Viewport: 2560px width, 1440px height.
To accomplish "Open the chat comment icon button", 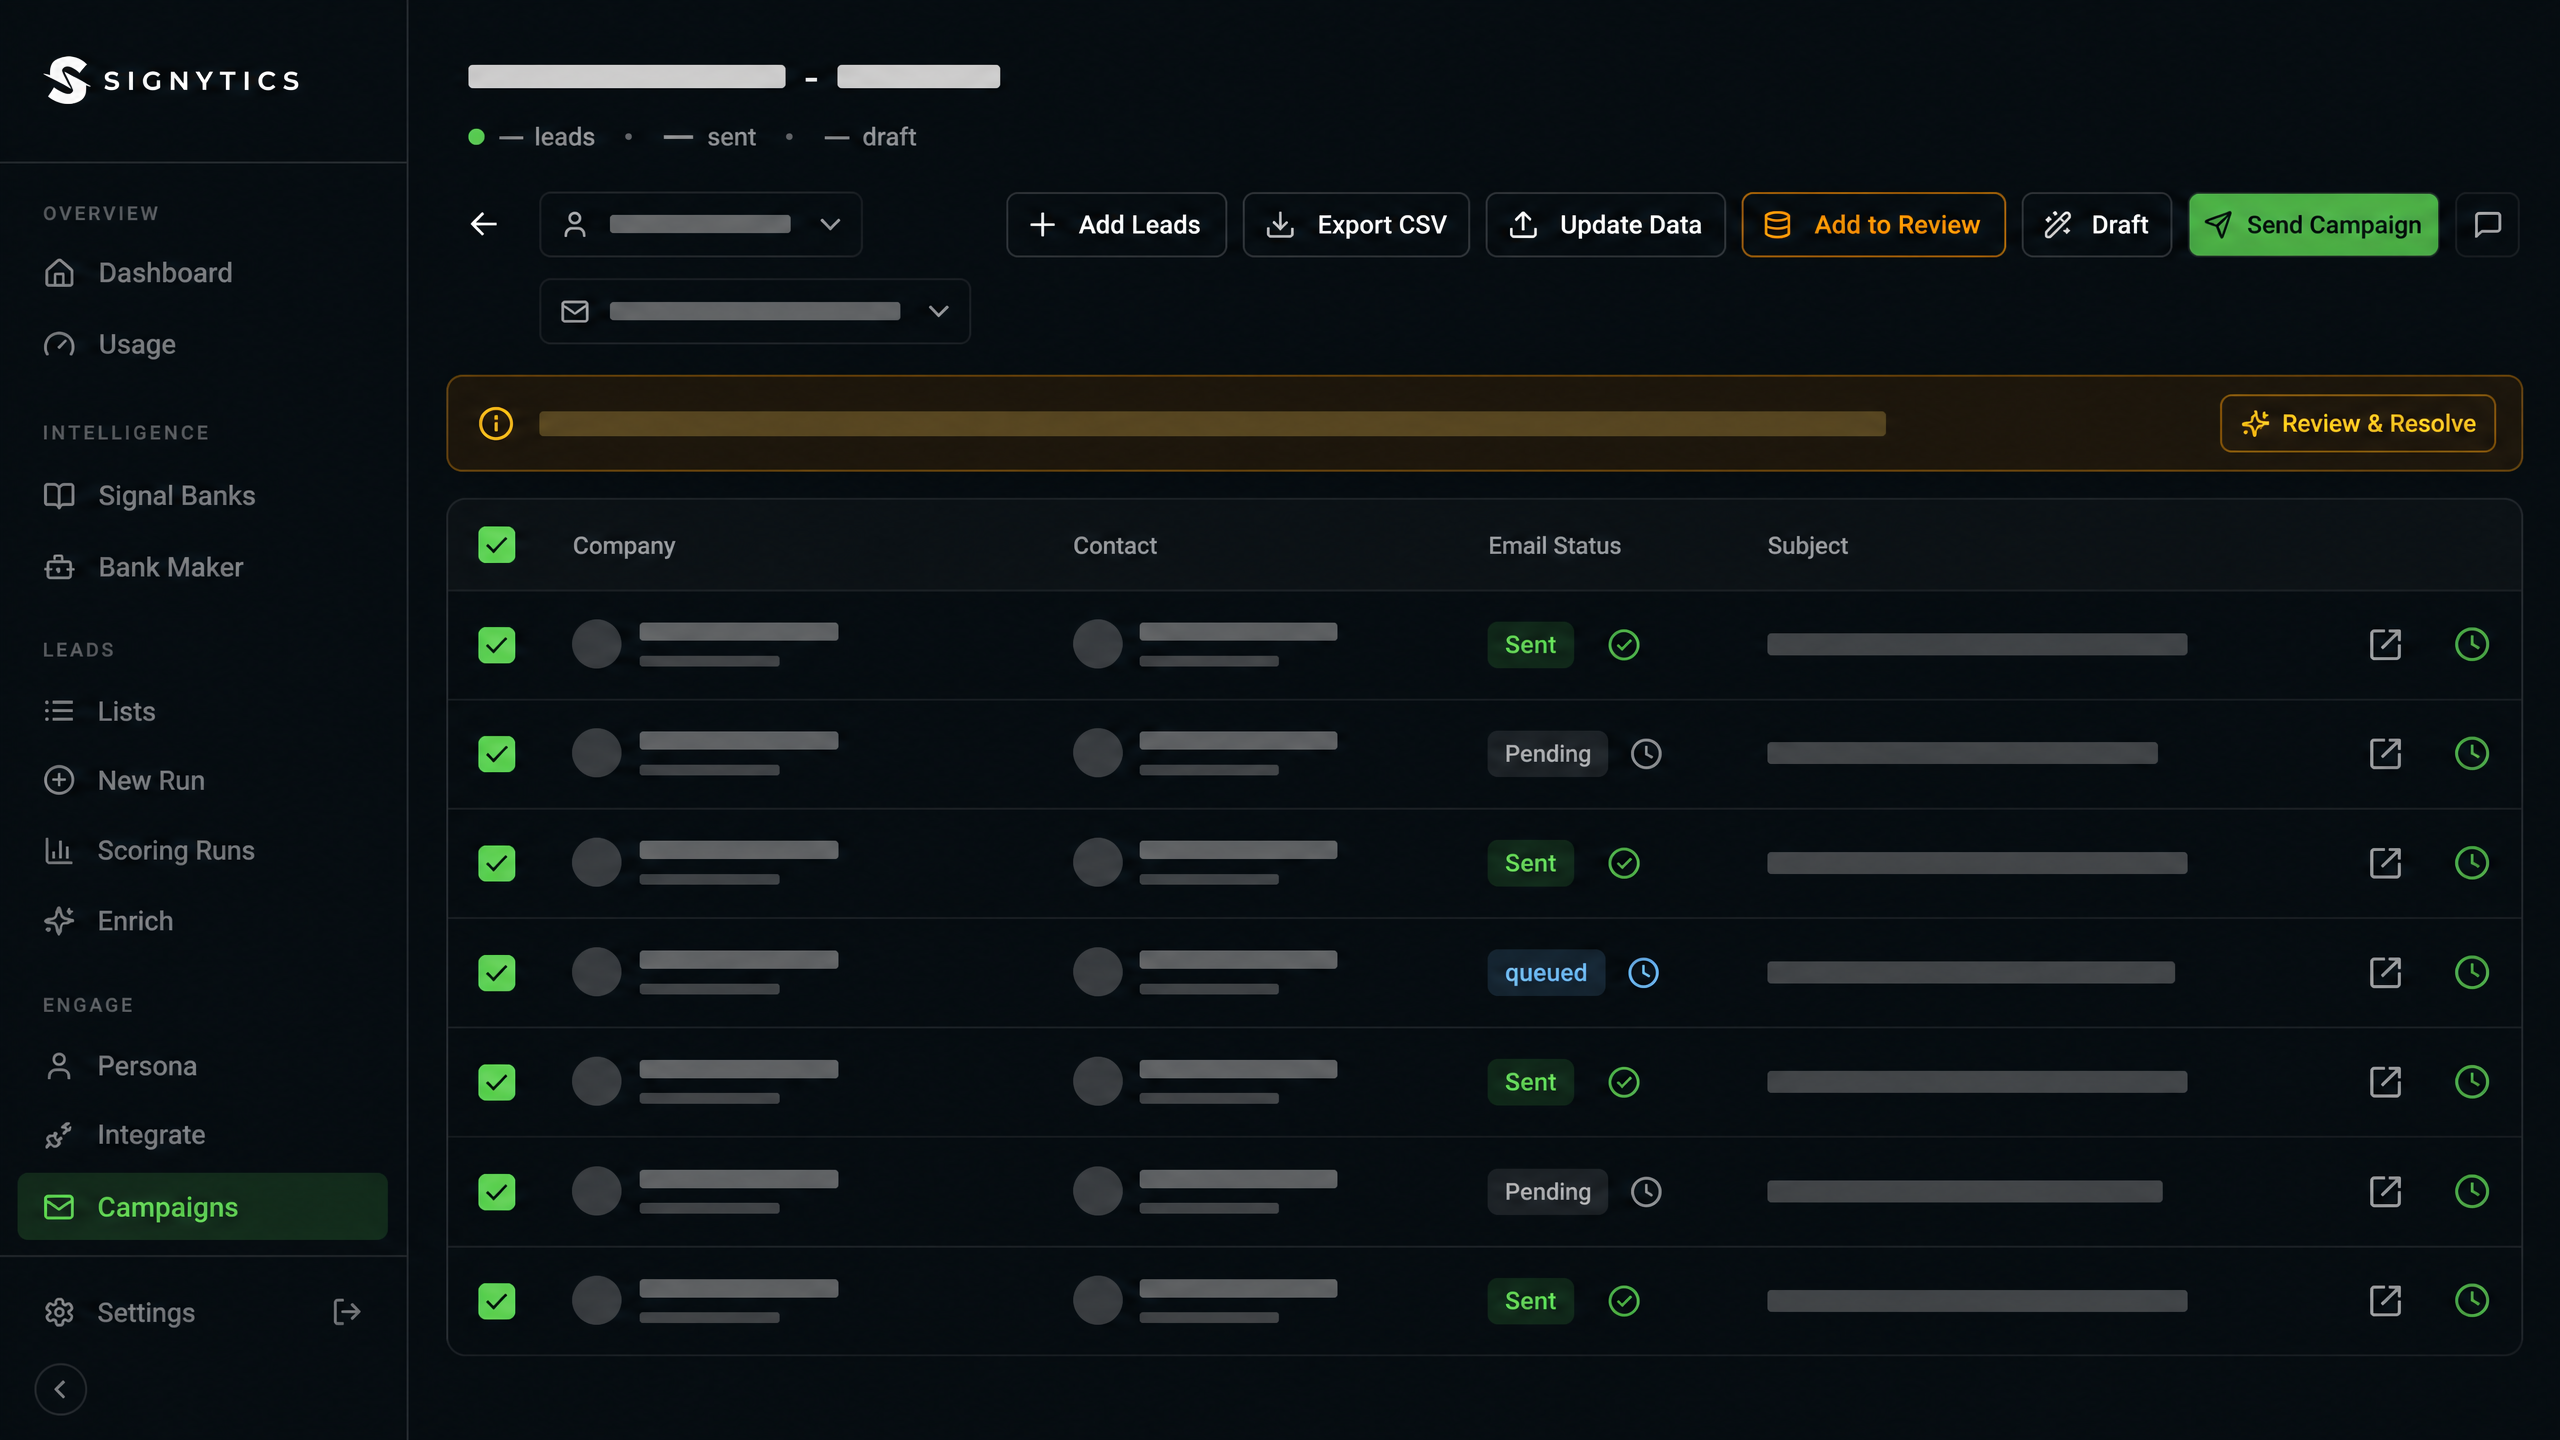I will click(x=2487, y=224).
